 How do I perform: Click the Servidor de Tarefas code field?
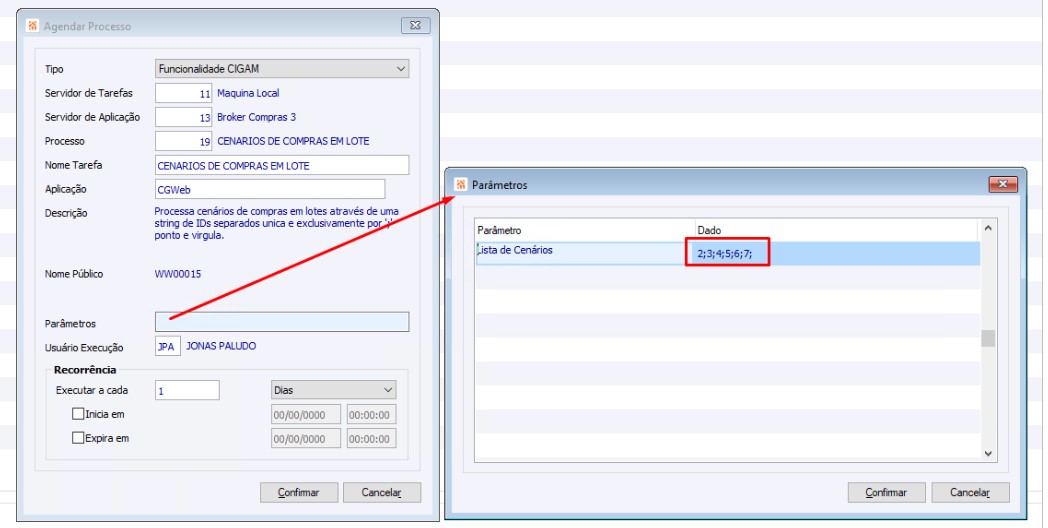[184, 94]
